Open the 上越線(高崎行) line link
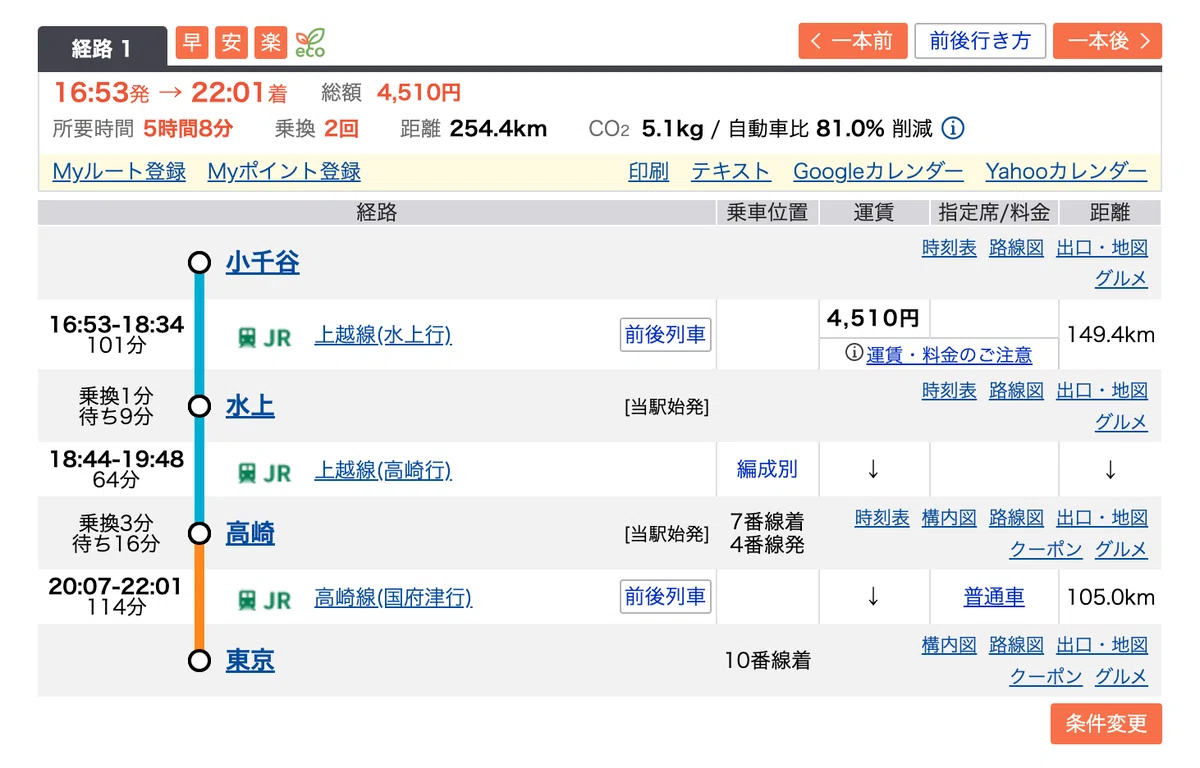This screenshot has height=768, width=1200. point(383,470)
